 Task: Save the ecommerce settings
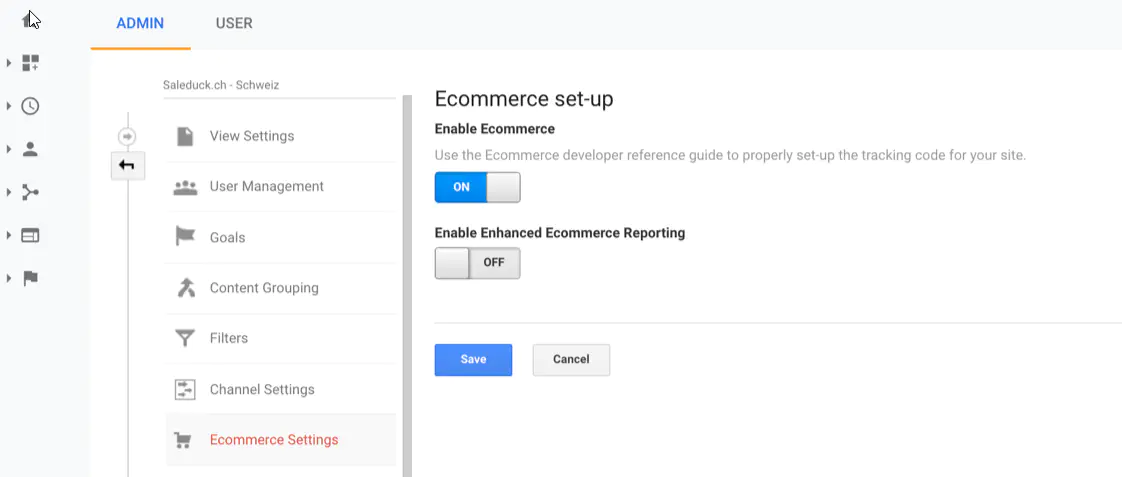tap(473, 359)
